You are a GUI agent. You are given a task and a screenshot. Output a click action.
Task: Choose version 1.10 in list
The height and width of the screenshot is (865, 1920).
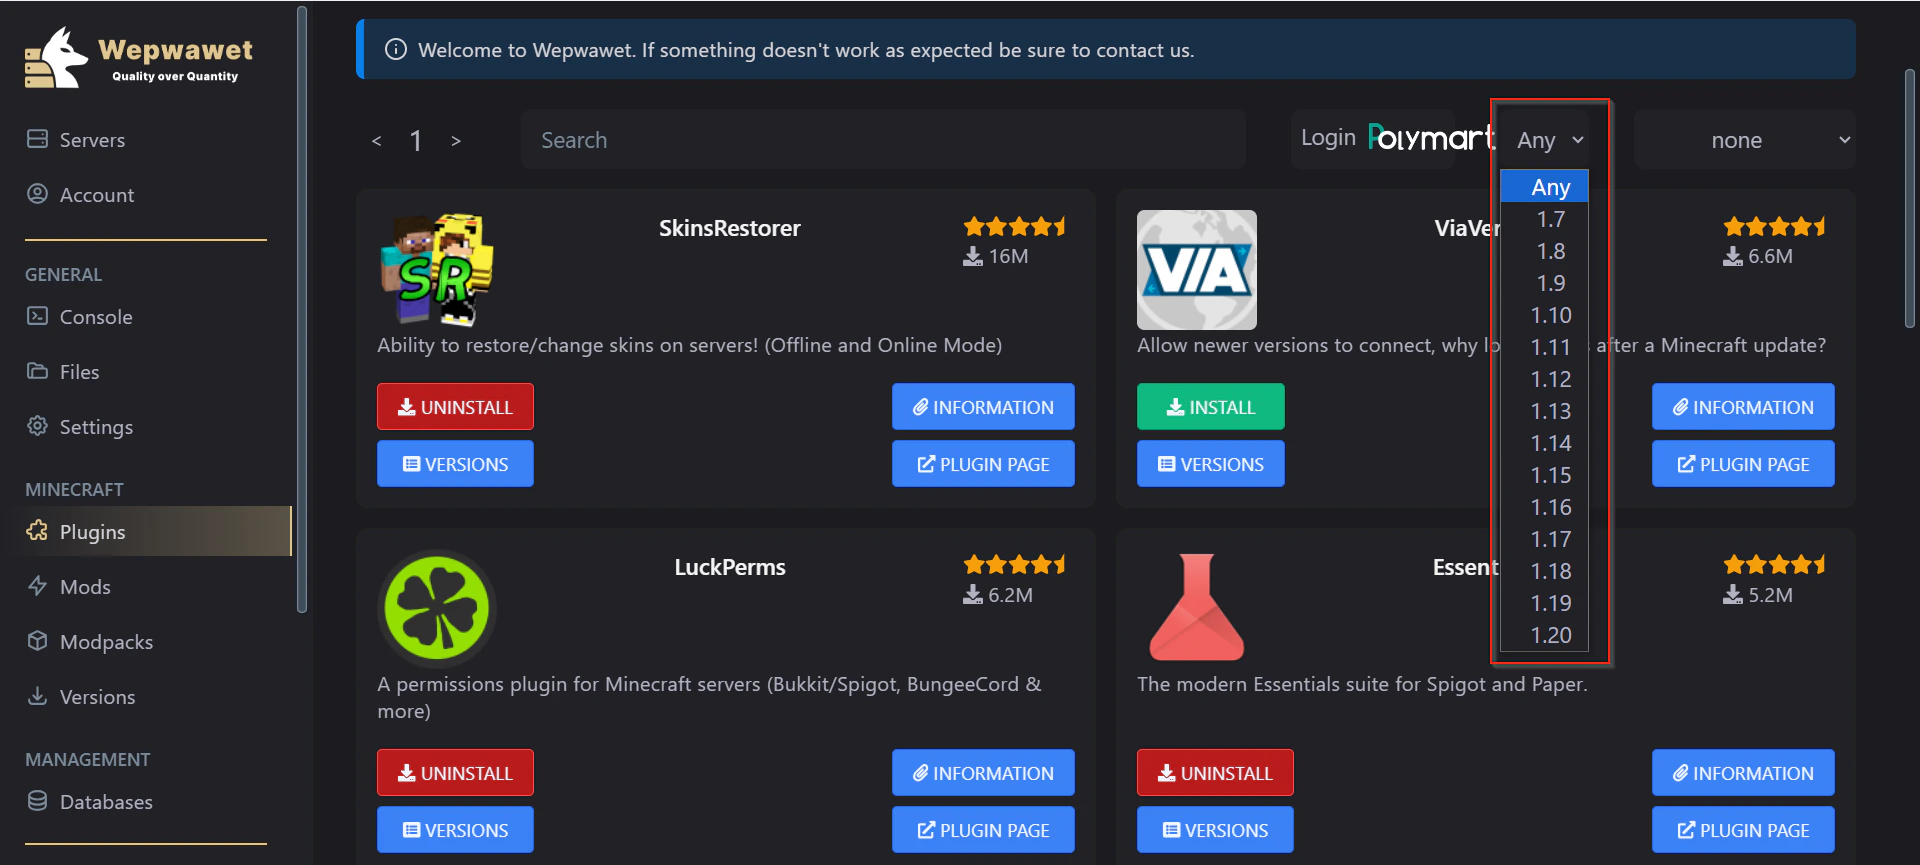pyautogui.click(x=1545, y=315)
